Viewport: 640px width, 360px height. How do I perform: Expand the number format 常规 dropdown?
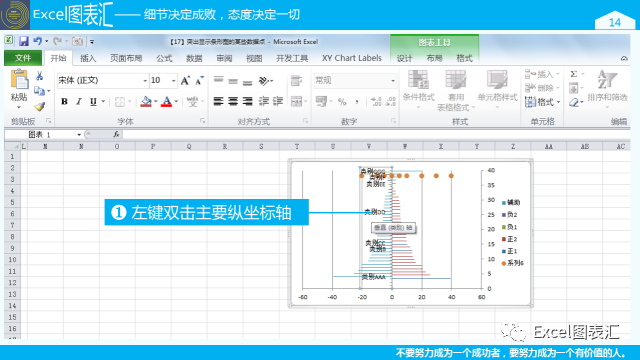tap(393, 80)
